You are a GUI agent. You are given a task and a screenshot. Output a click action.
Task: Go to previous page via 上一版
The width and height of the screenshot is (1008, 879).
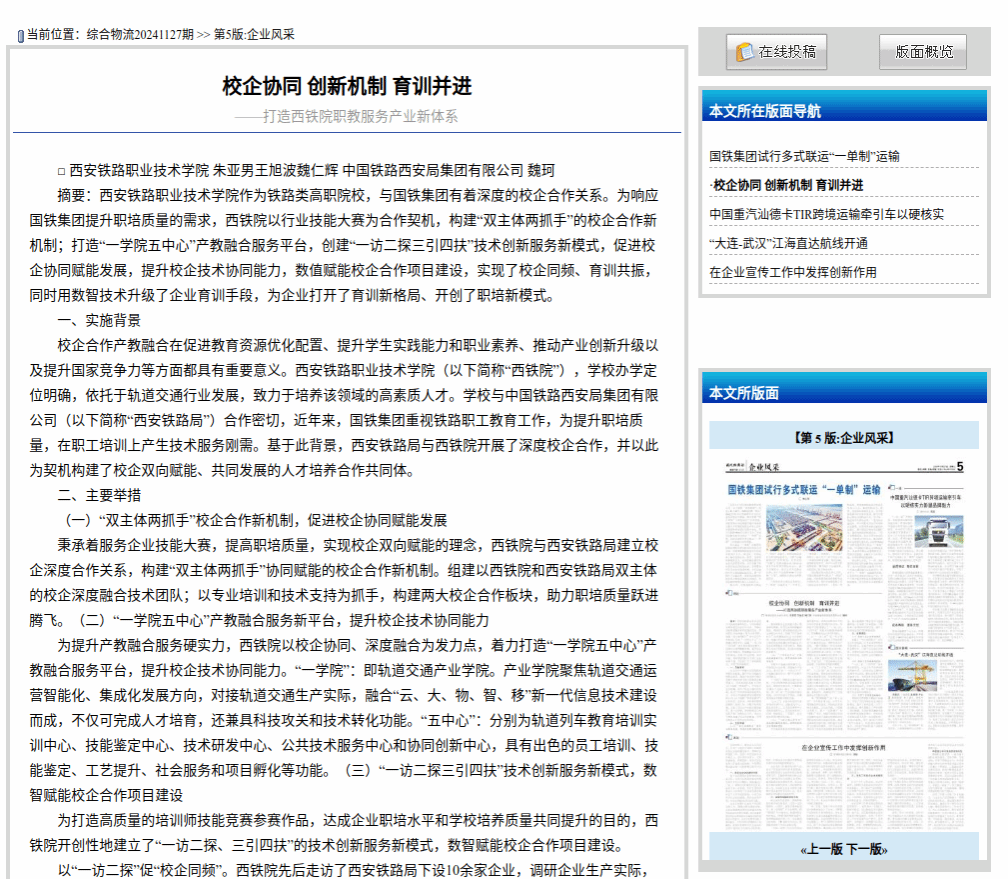(822, 849)
